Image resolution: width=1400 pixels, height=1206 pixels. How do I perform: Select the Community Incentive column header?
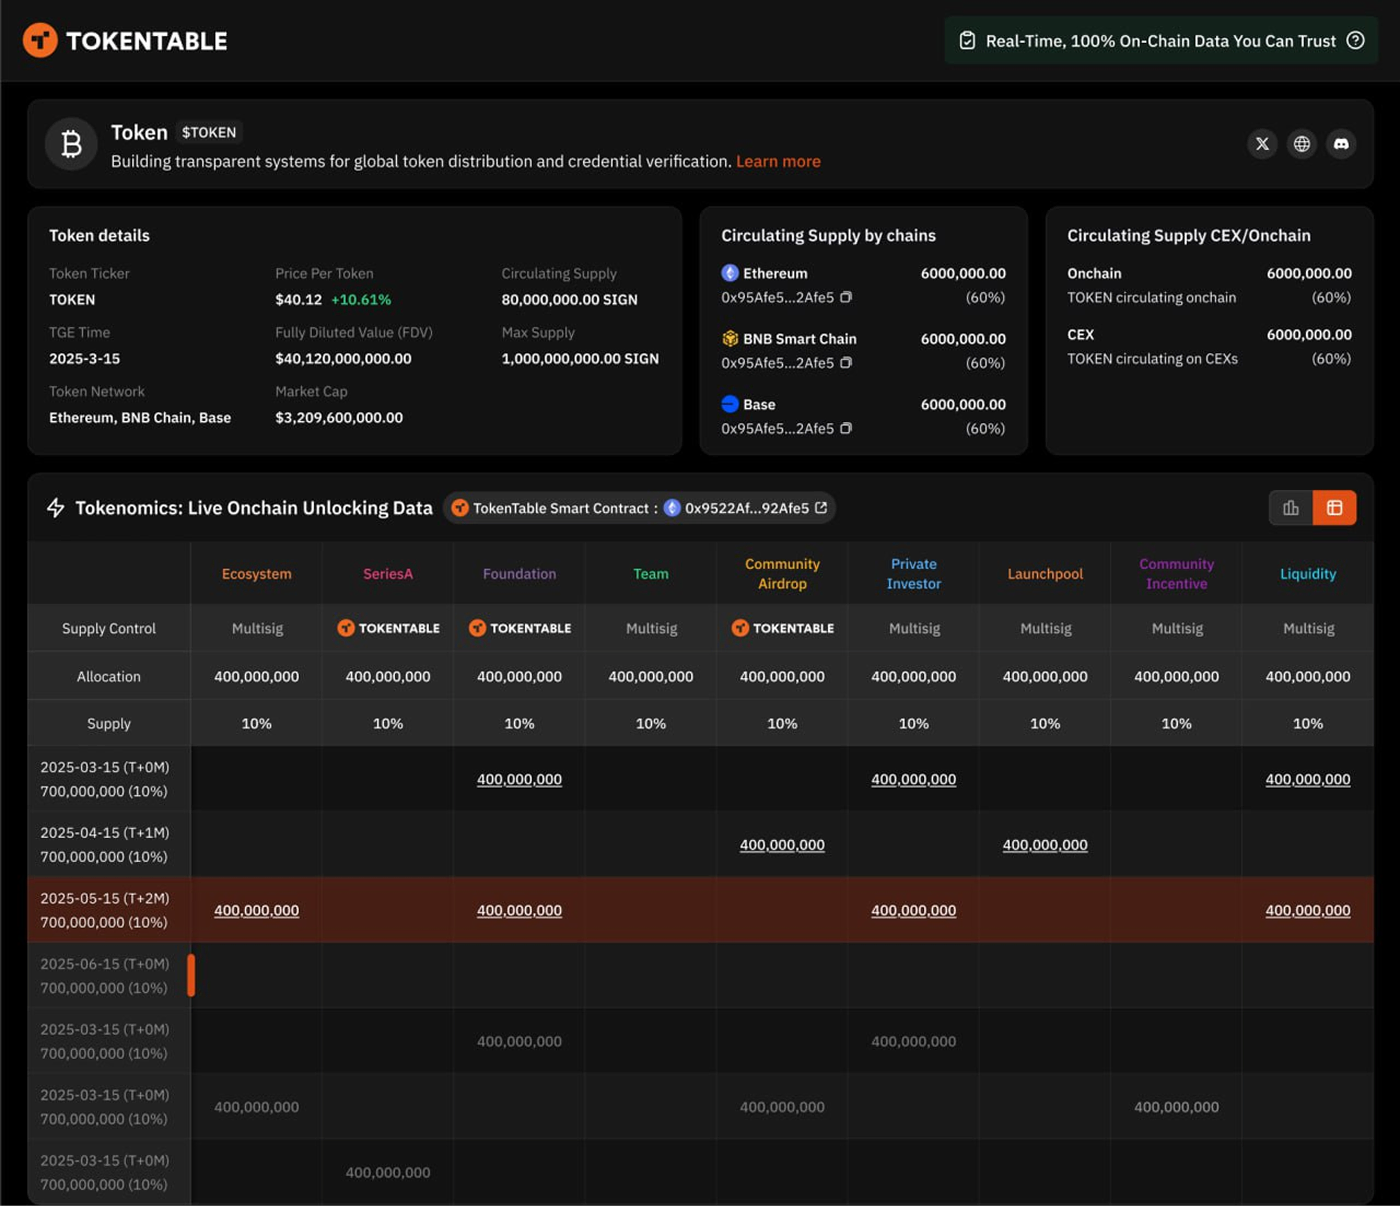(x=1177, y=574)
